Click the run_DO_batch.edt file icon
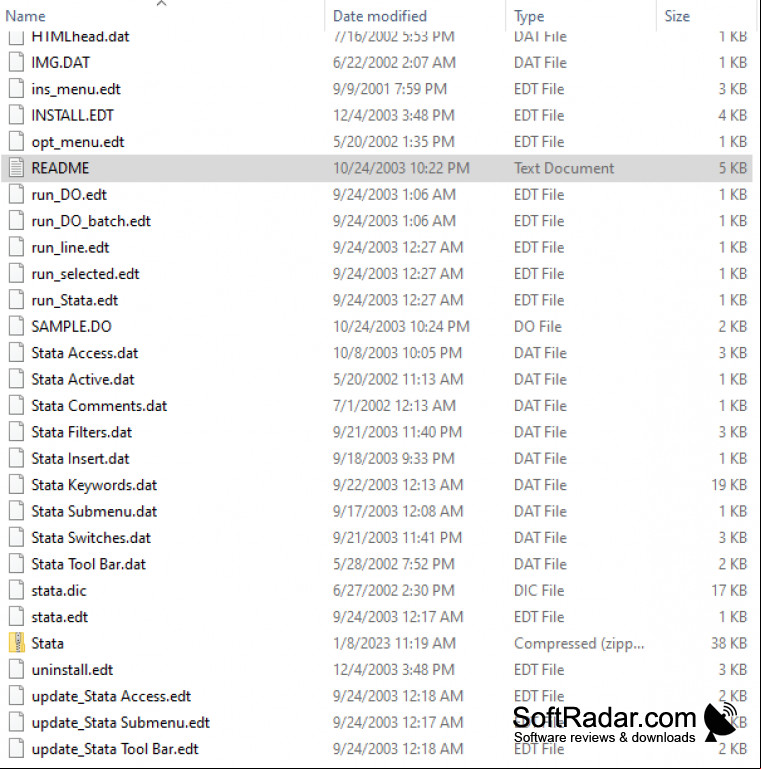Image resolution: width=761 pixels, height=769 pixels. [16, 221]
